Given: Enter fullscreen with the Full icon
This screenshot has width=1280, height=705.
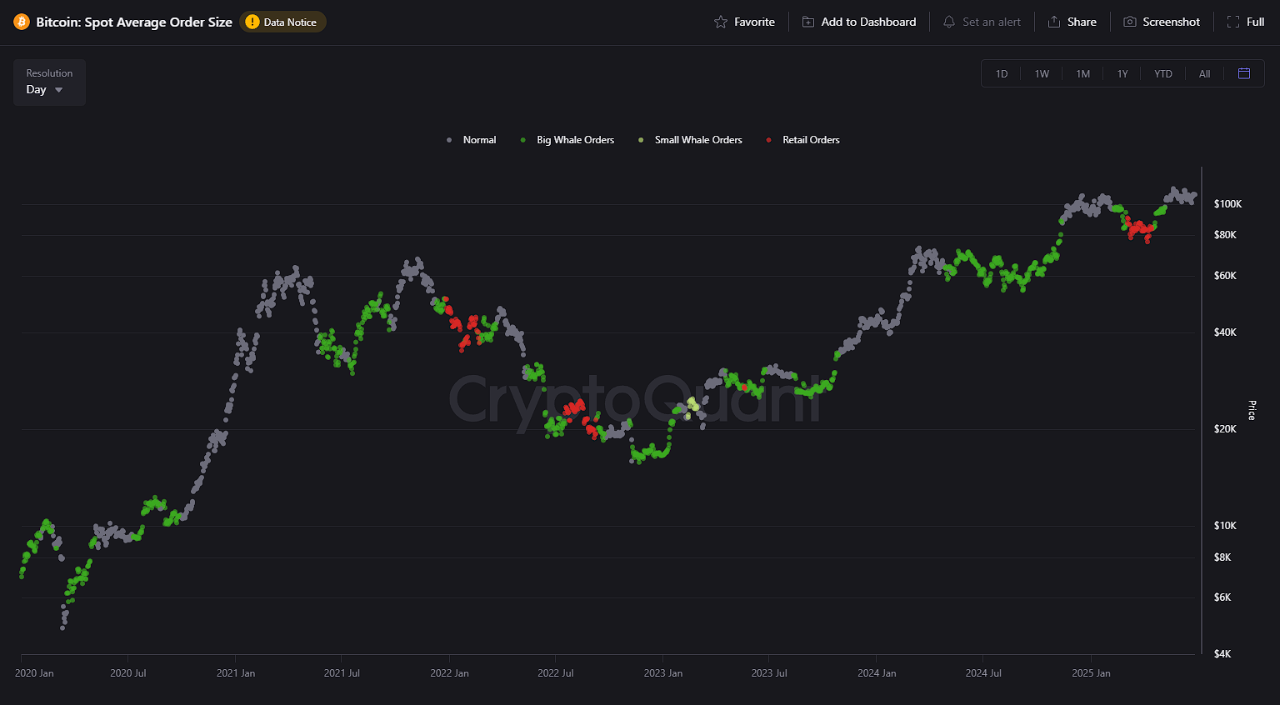Looking at the screenshot, I should point(1232,21).
